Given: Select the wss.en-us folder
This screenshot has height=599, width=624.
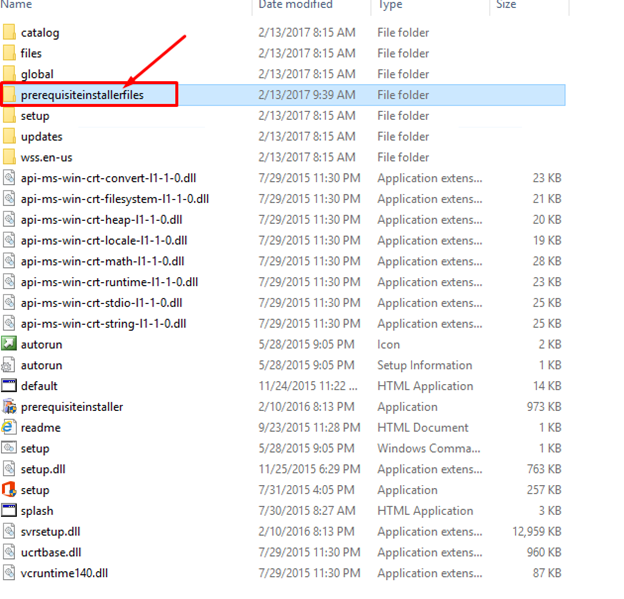Looking at the screenshot, I should (x=46, y=157).
